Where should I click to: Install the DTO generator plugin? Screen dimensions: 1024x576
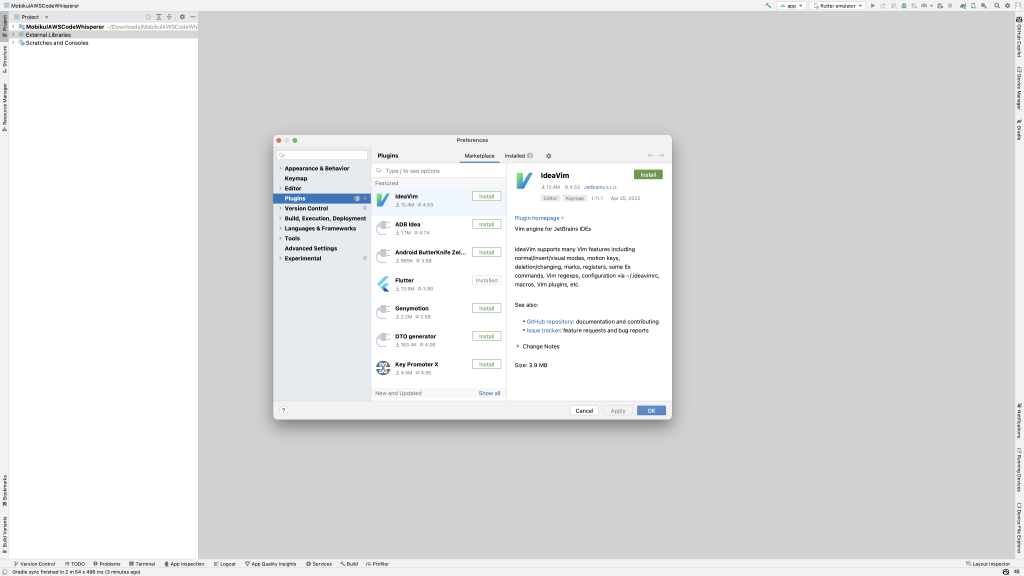coord(487,336)
